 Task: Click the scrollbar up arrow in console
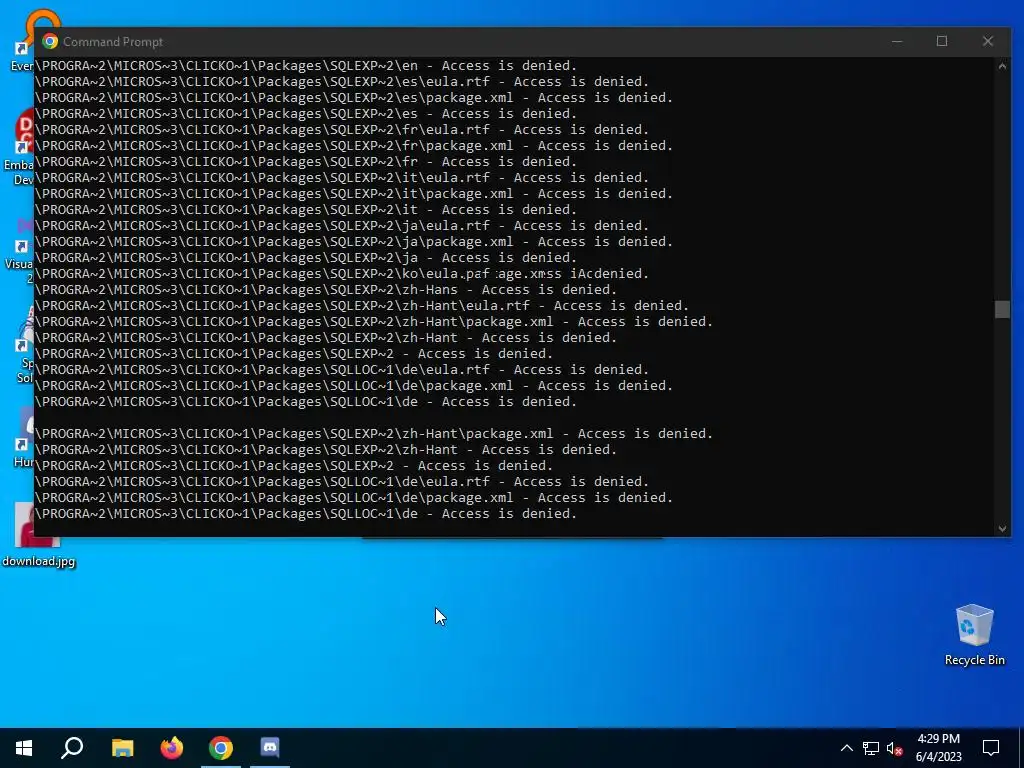[x=1002, y=65]
